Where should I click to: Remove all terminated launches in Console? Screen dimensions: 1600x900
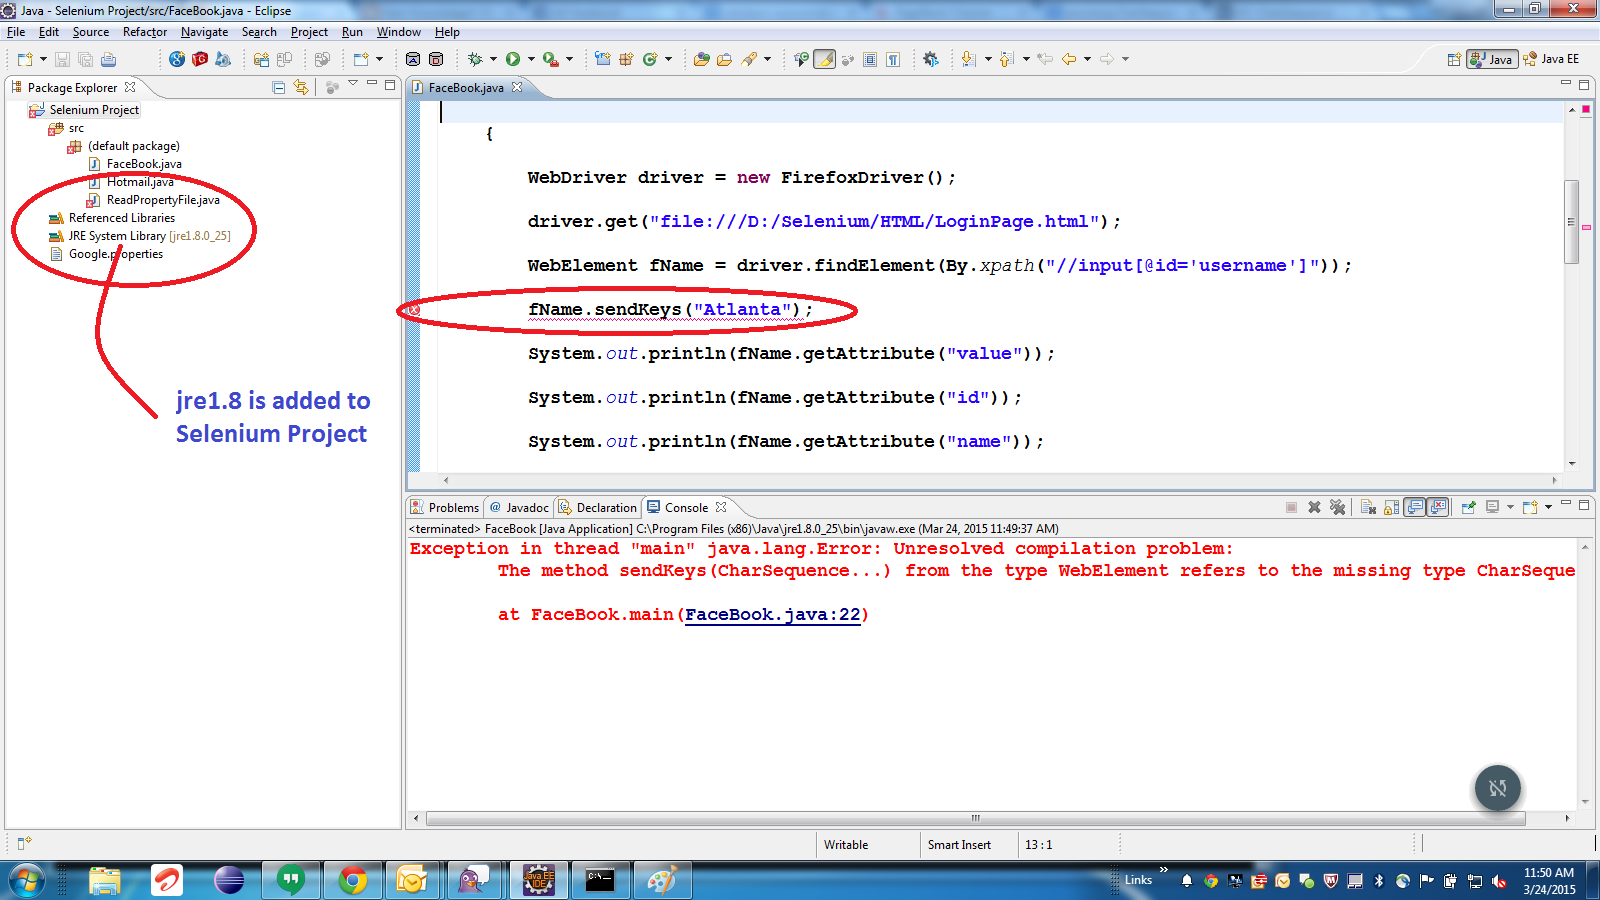[x=1337, y=507]
